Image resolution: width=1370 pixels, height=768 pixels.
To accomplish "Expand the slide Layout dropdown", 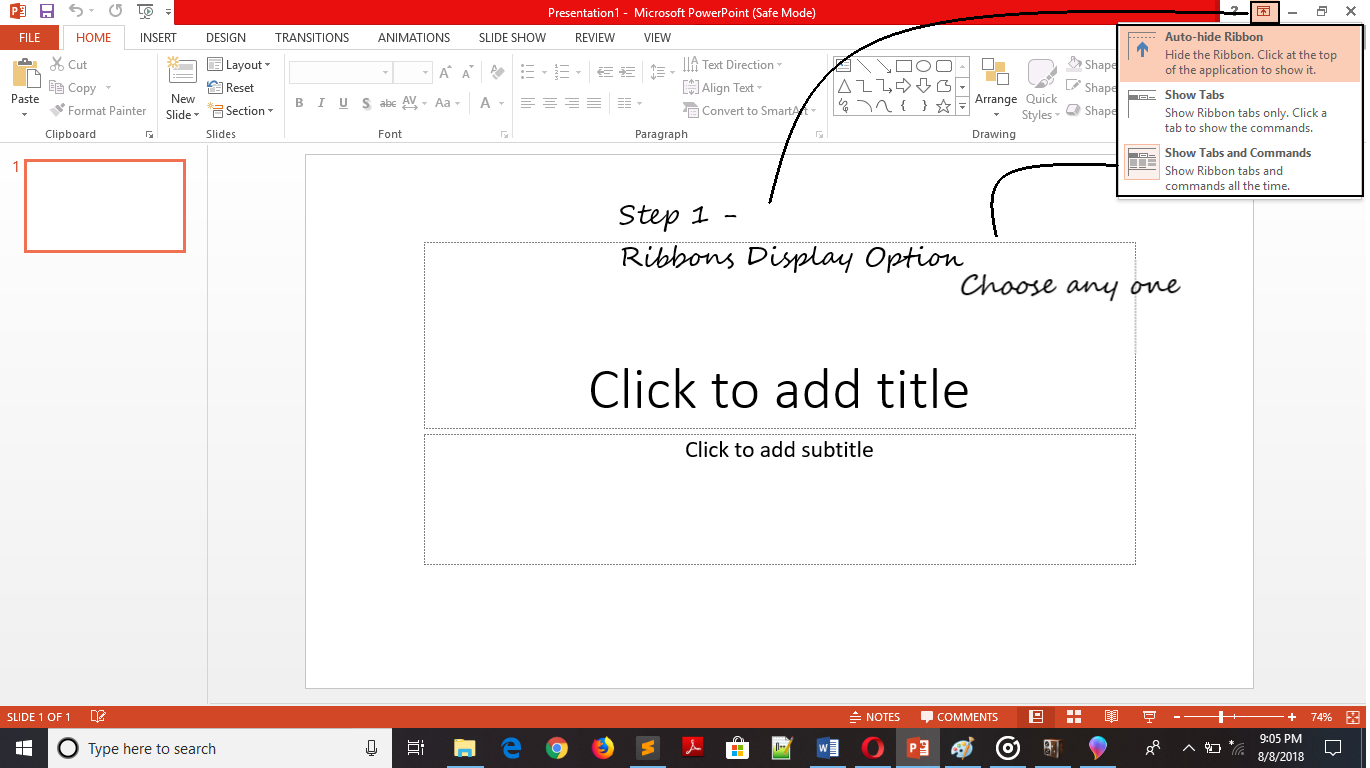I will (x=240, y=65).
